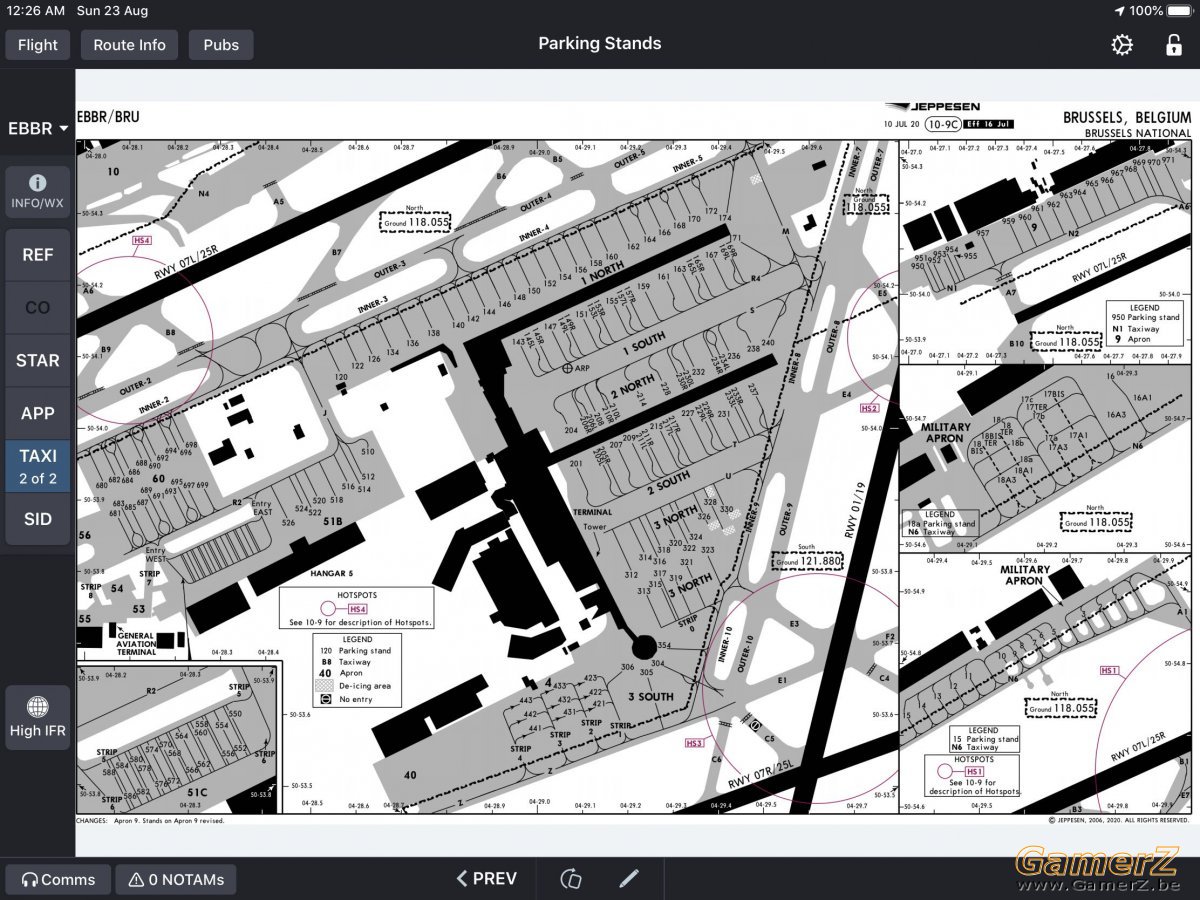Tap the GENERAL AVIATION TERMINAL label
Screen dimensions: 1200x900
pyautogui.click(x=138, y=643)
